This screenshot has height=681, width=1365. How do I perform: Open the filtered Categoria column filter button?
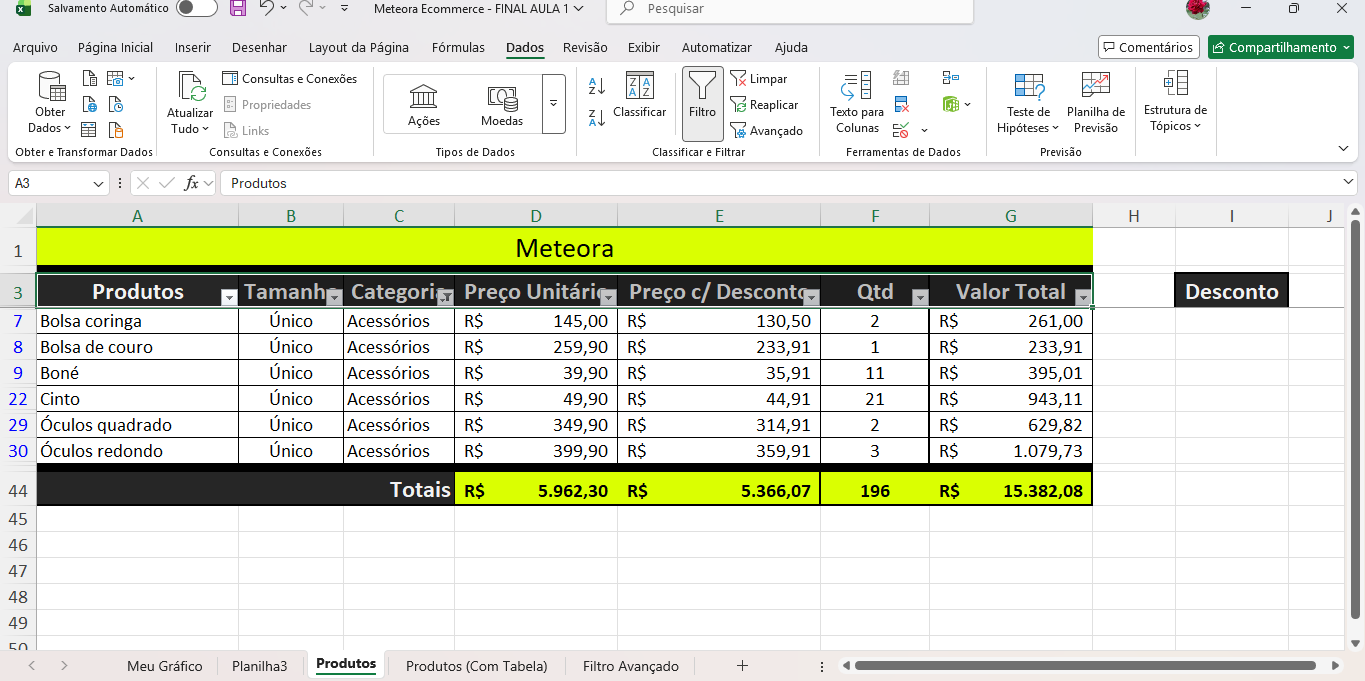pyautogui.click(x=444, y=297)
